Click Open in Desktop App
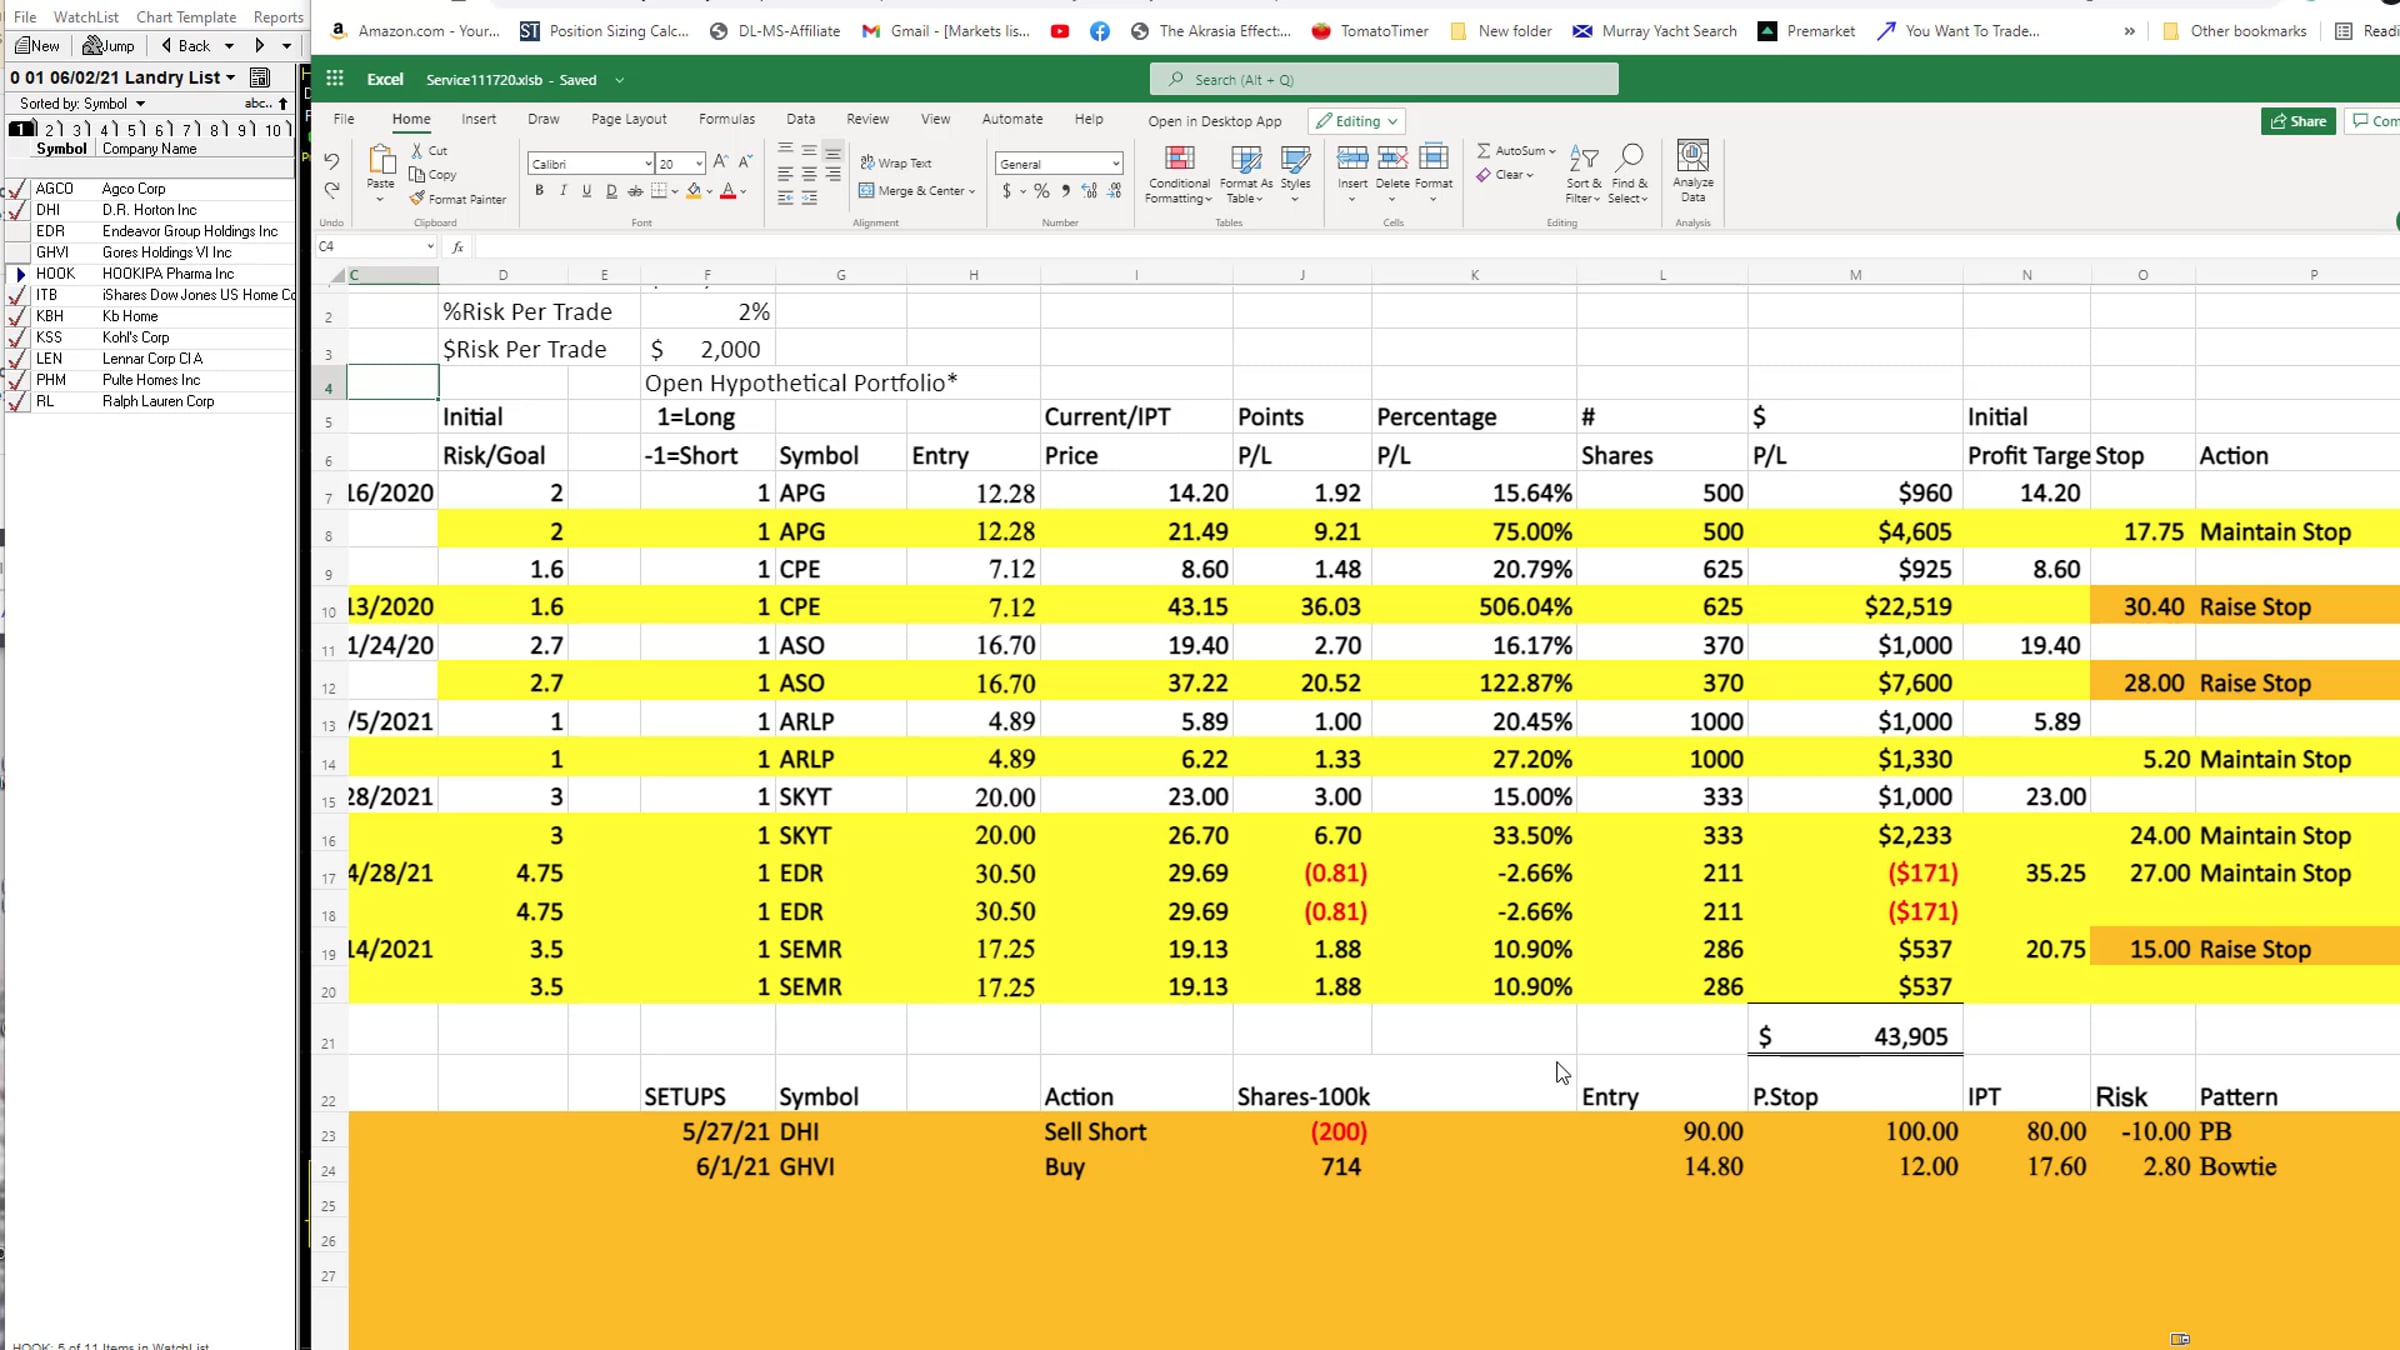Screen dimensions: 2400x1350 click(x=1214, y=121)
